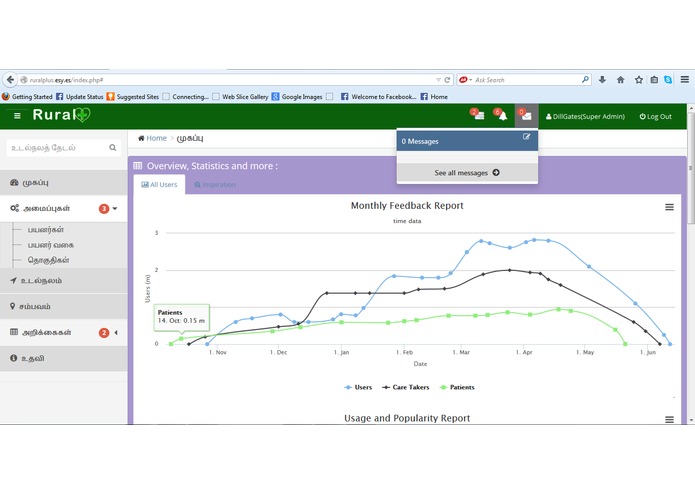Open the சம்பவம் sidebar menu item
This screenshot has width=695, height=494.
coord(63,307)
